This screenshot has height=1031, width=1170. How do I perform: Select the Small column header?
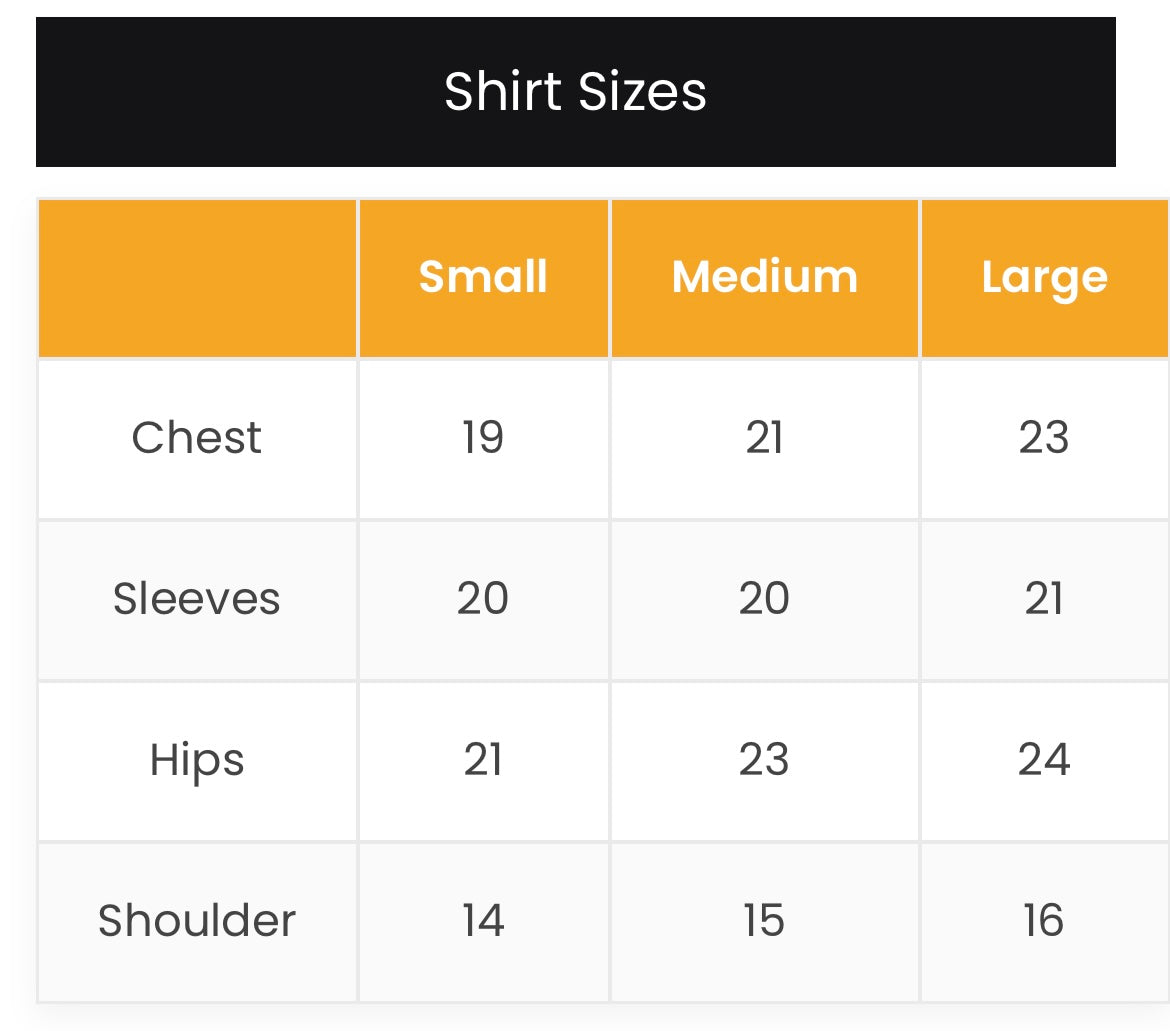(483, 277)
